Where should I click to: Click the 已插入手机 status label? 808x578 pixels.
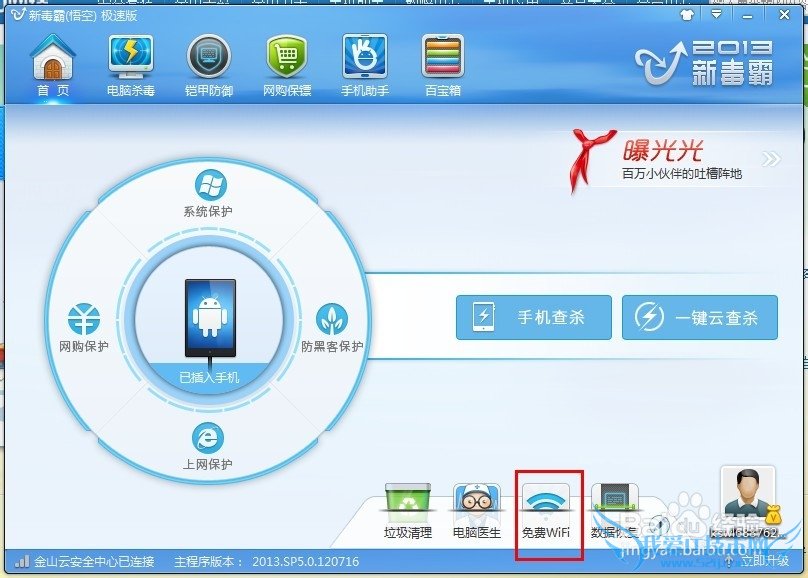point(209,378)
